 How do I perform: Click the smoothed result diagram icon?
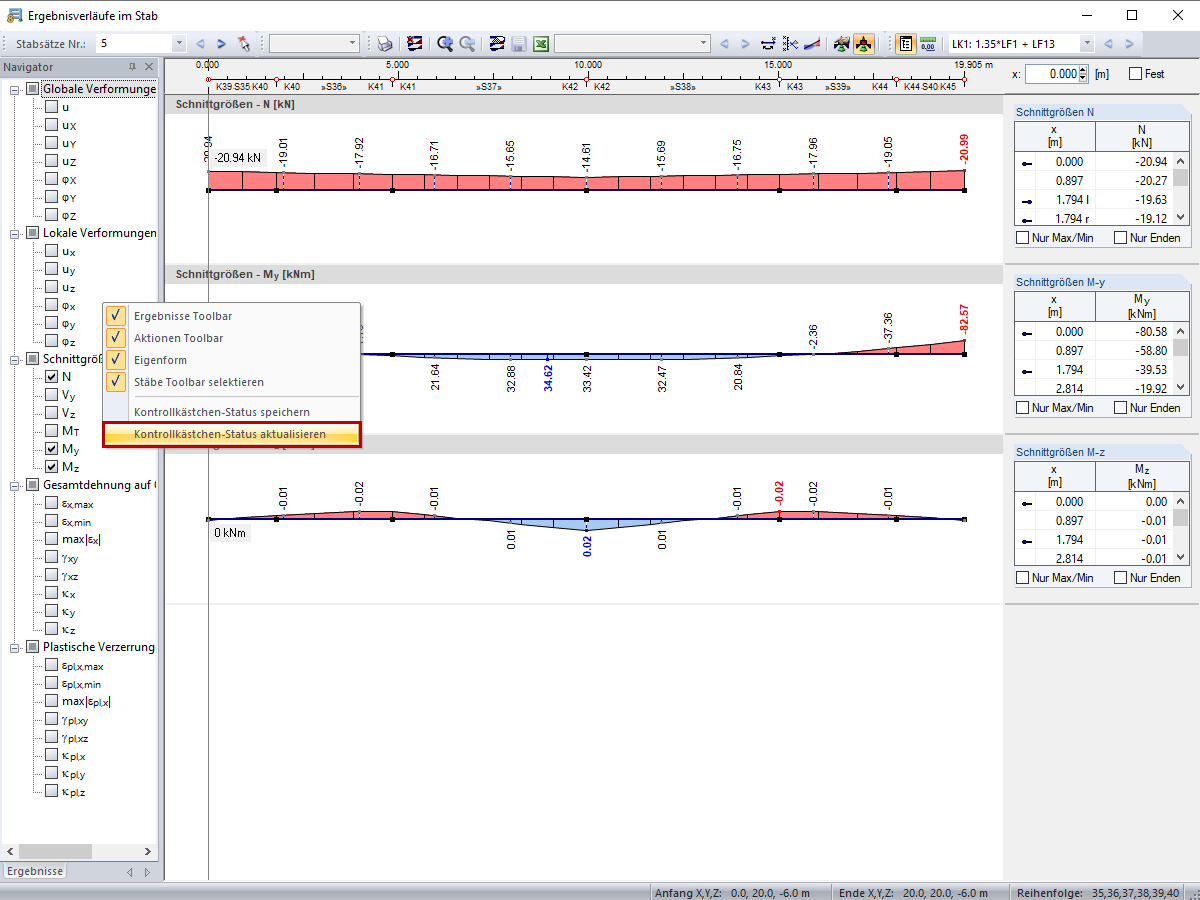point(813,44)
